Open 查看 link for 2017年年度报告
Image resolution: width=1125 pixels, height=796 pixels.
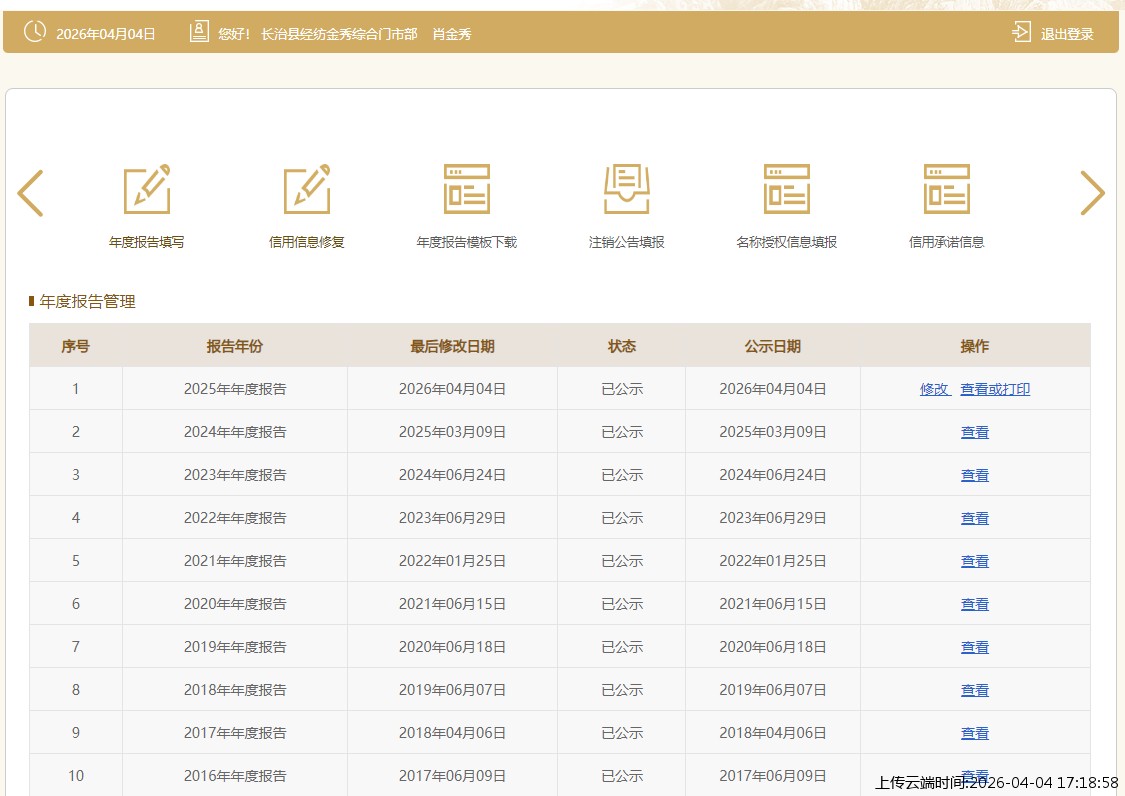(975, 733)
